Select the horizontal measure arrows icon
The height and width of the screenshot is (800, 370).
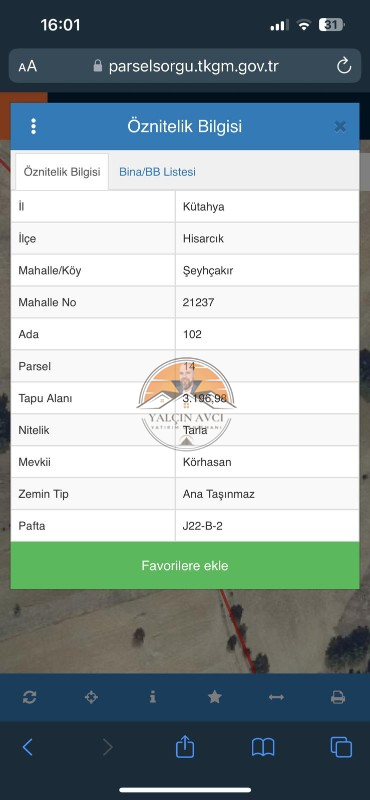point(276,697)
